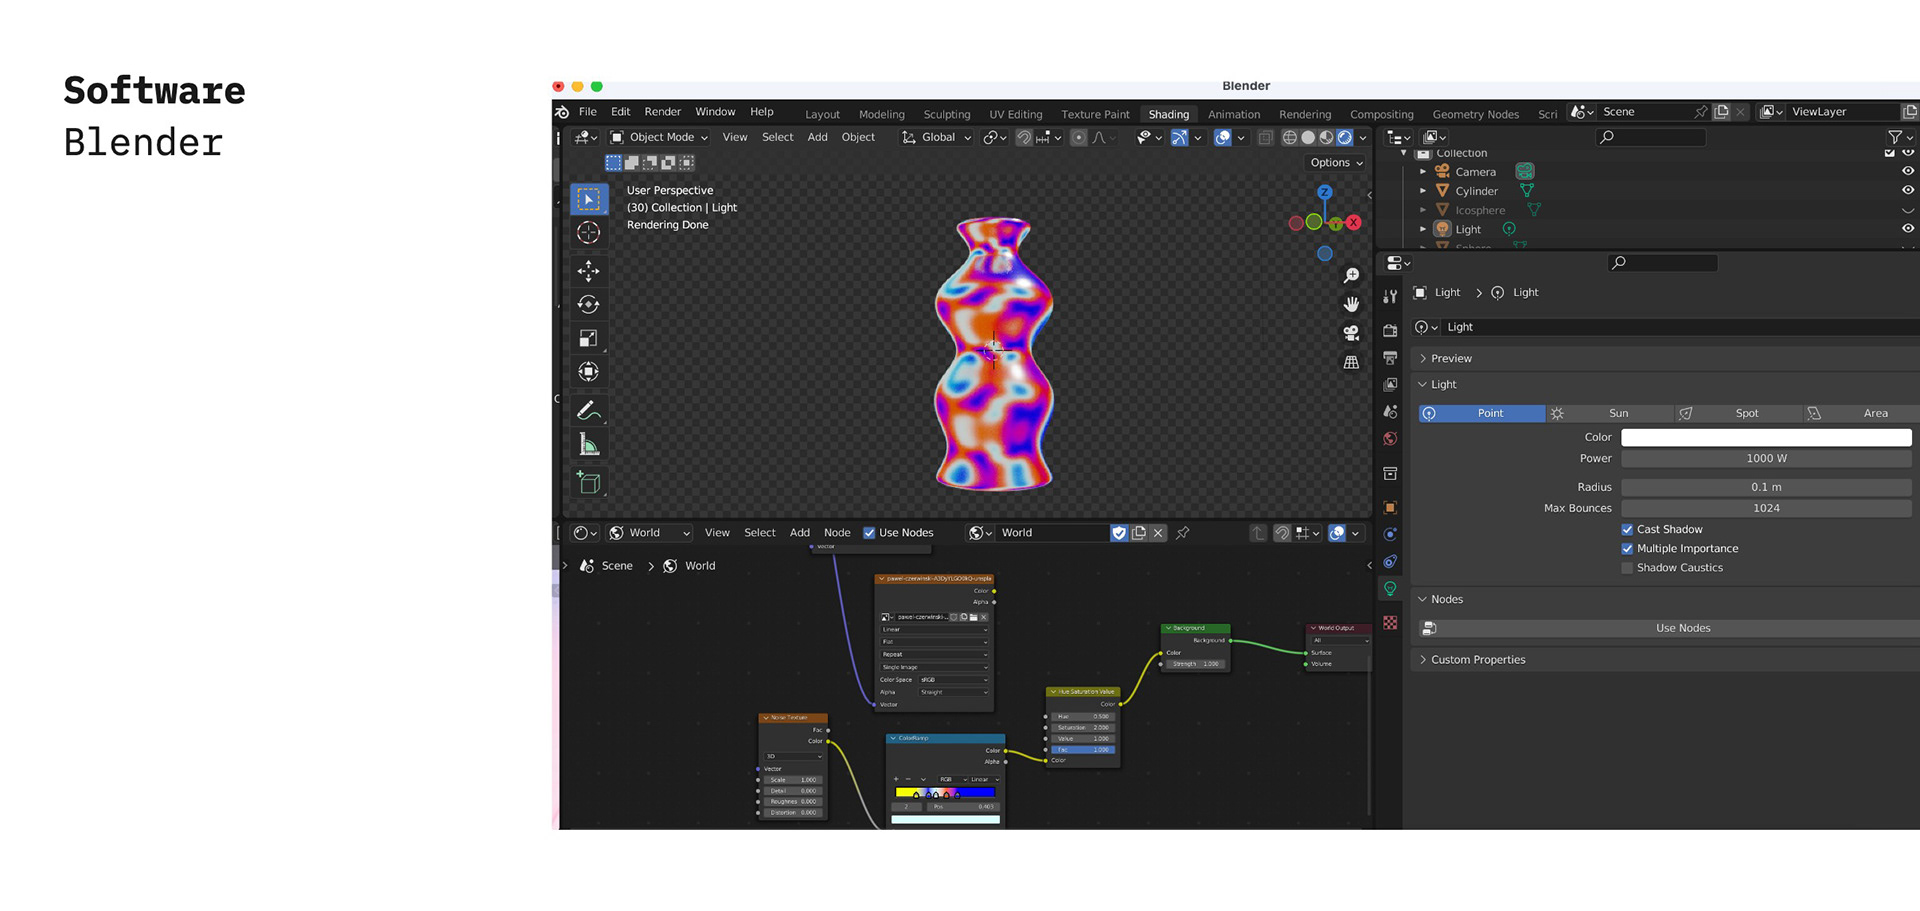
Task: Pin the World node tree
Action: [x=1183, y=533]
